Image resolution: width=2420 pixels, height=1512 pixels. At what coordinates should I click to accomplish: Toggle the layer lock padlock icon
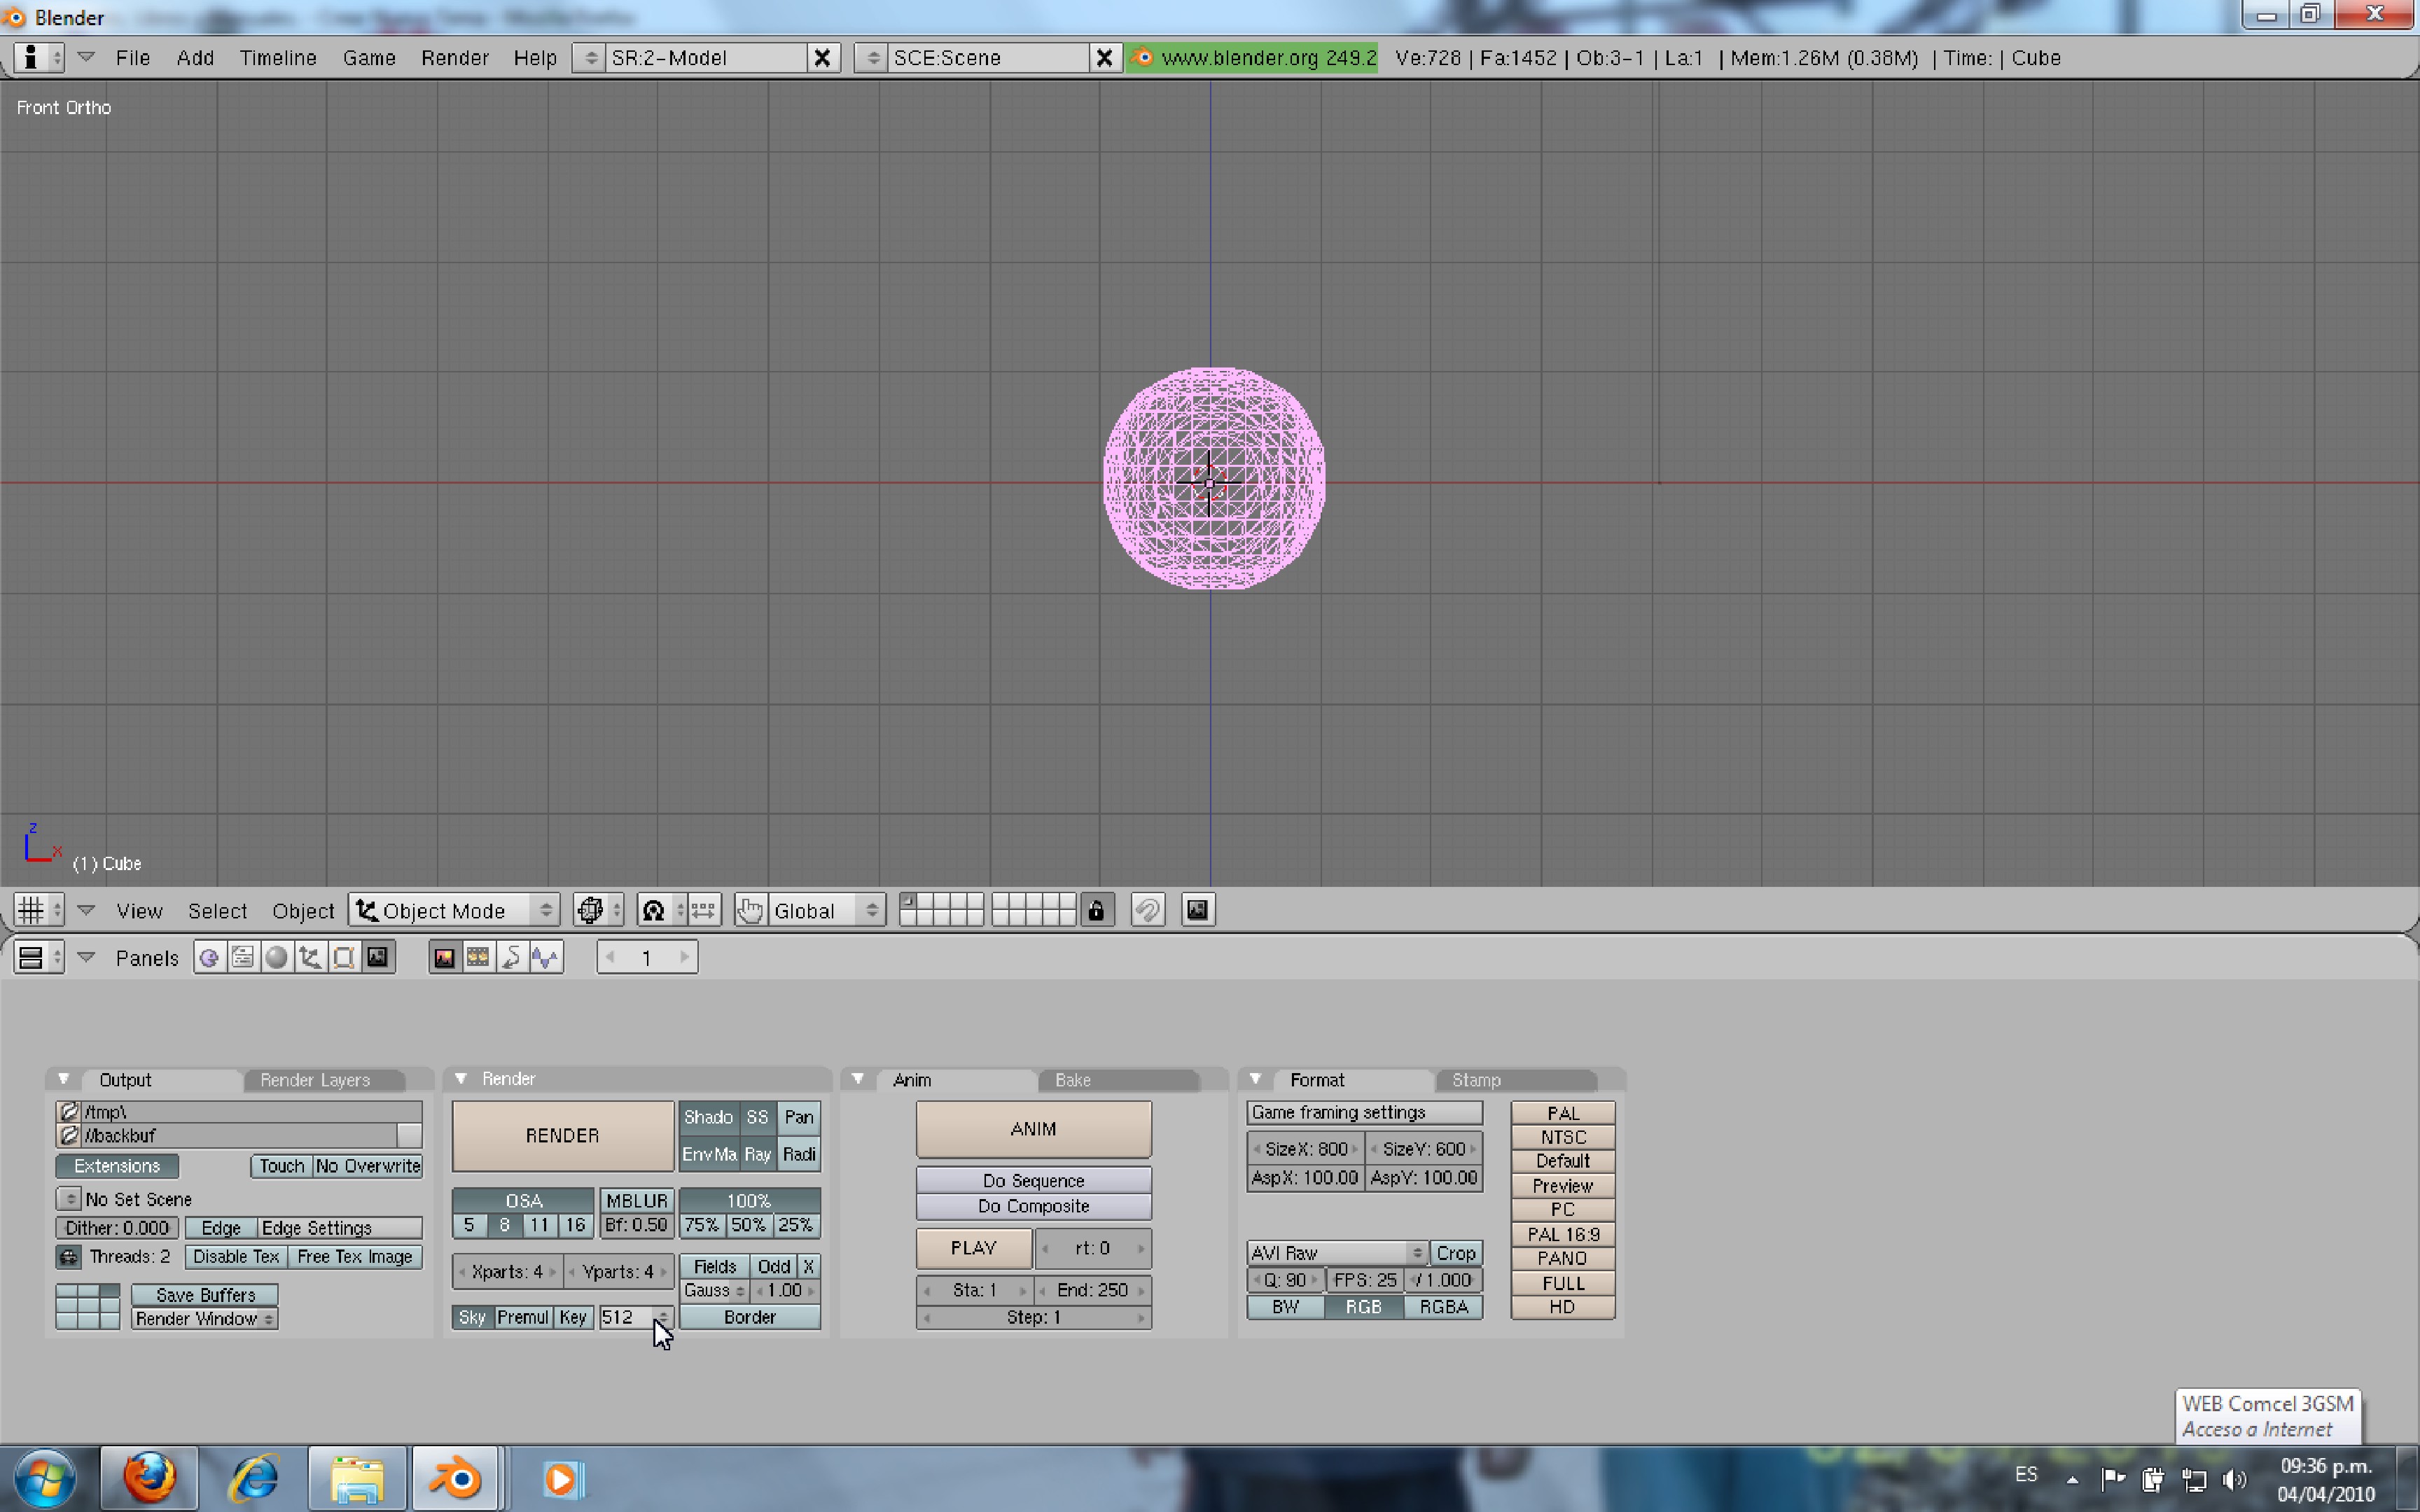(1096, 910)
